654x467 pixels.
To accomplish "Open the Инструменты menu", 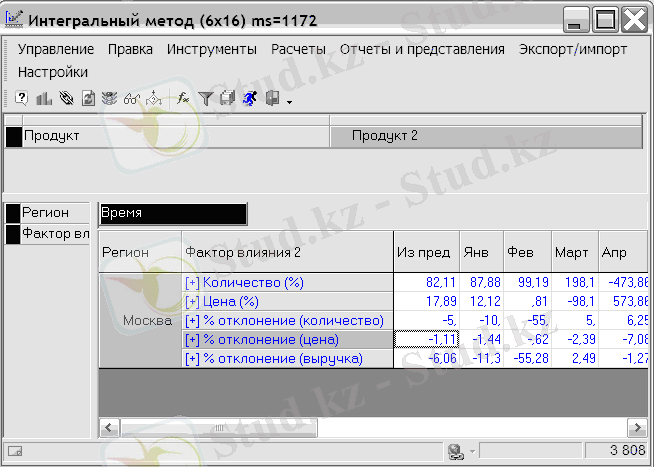I will [211, 49].
